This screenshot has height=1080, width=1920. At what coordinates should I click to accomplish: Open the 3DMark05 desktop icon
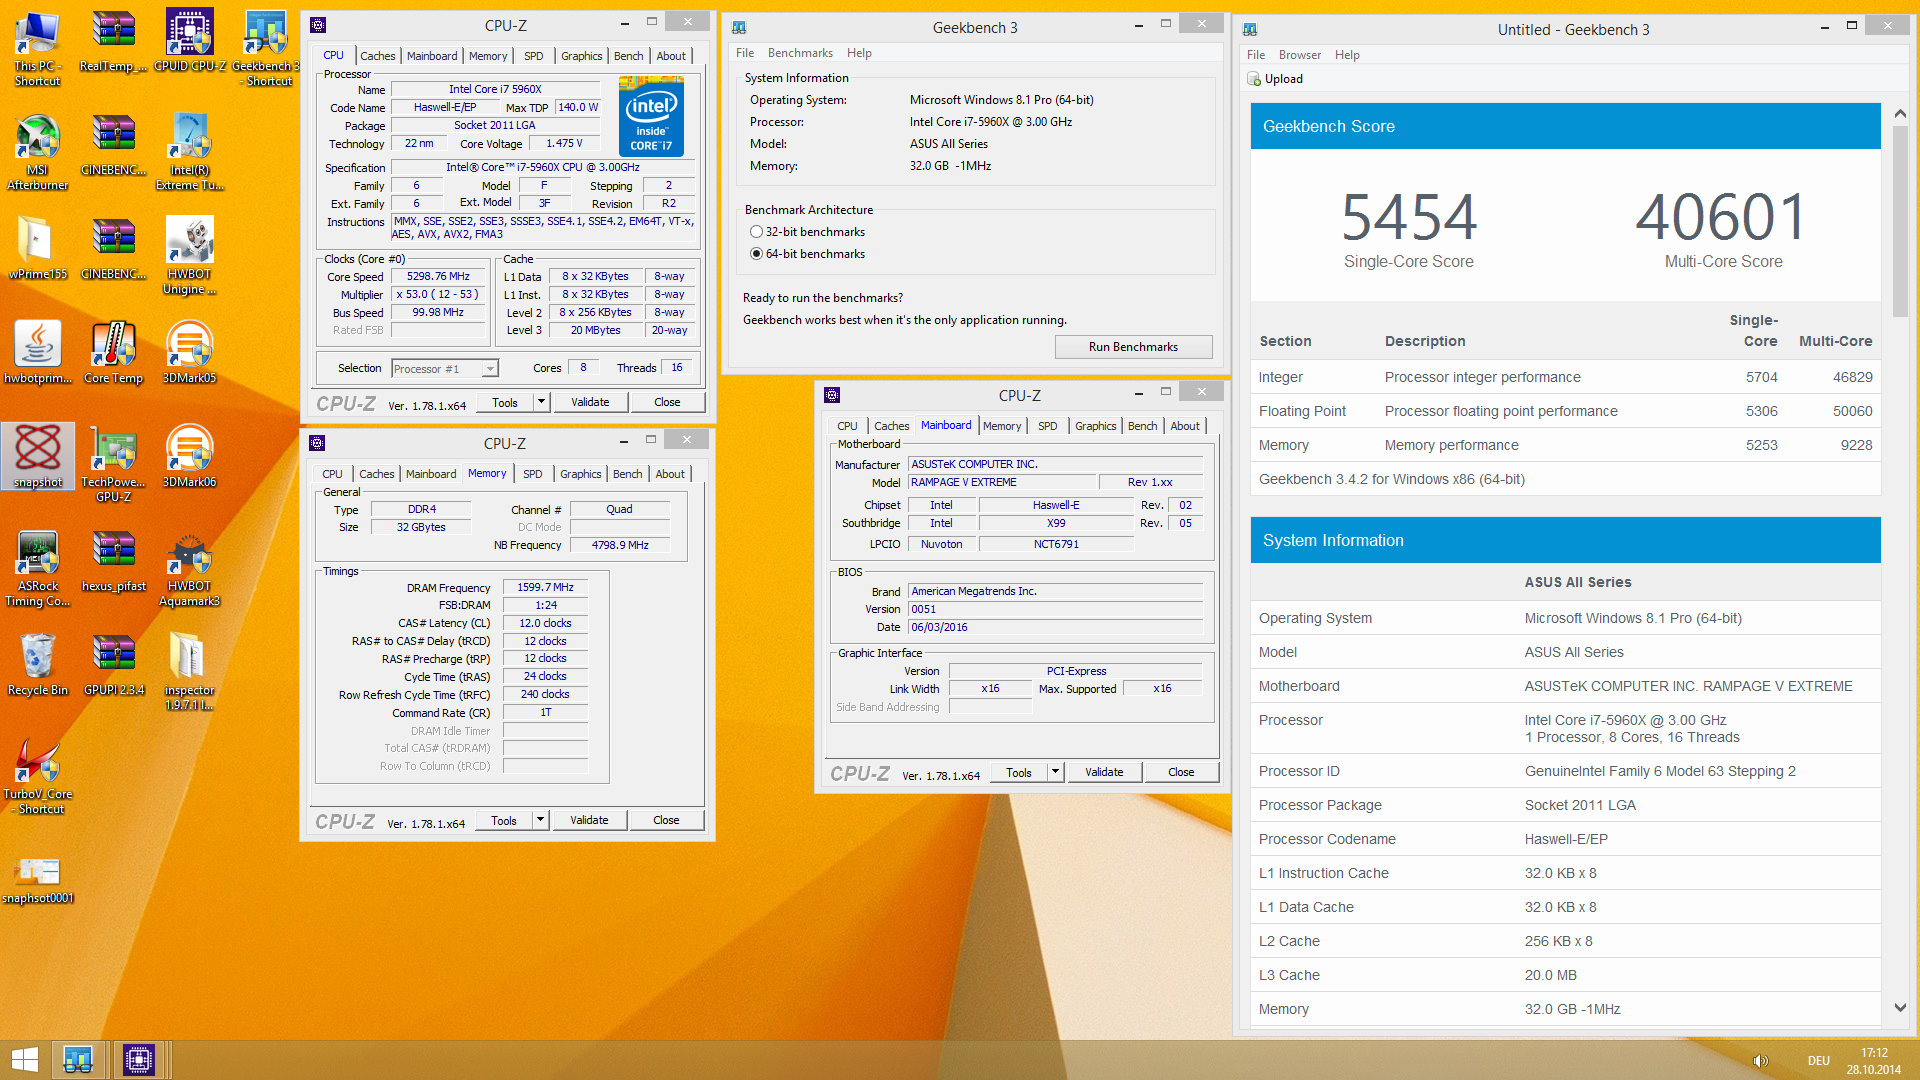(x=189, y=353)
